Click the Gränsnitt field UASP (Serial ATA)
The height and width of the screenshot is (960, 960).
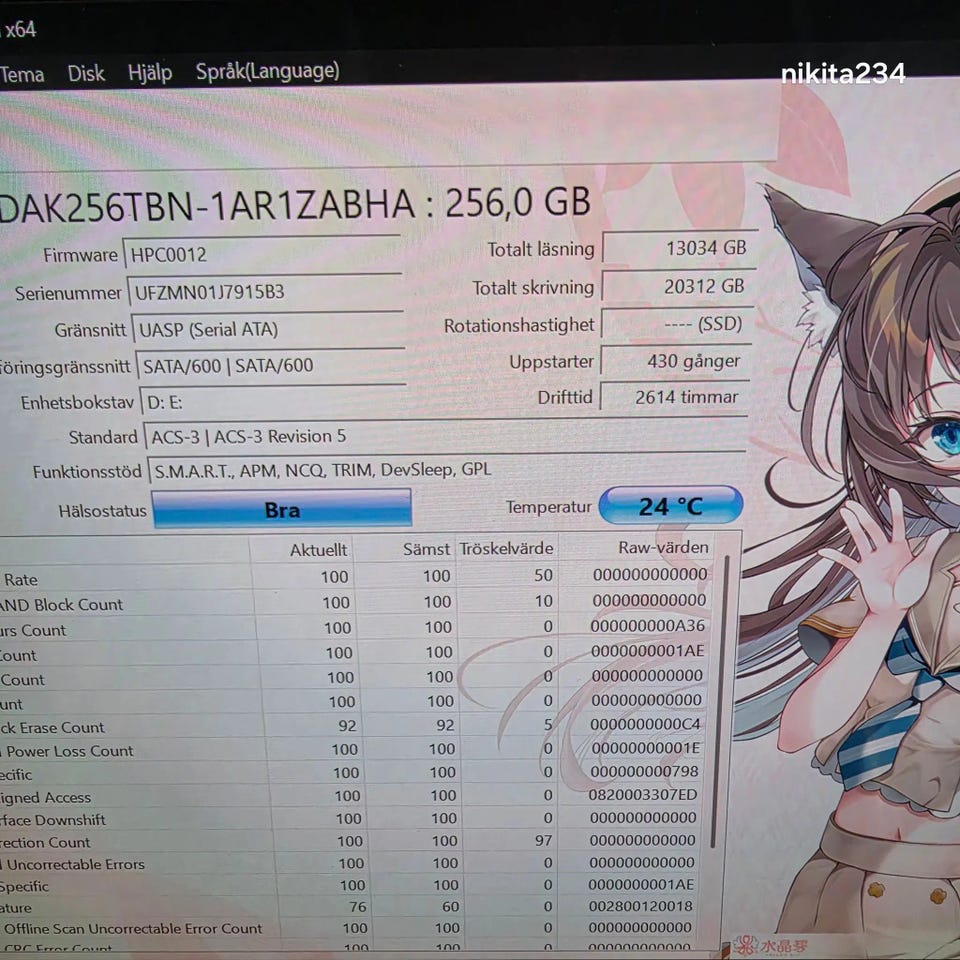point(268,329)
